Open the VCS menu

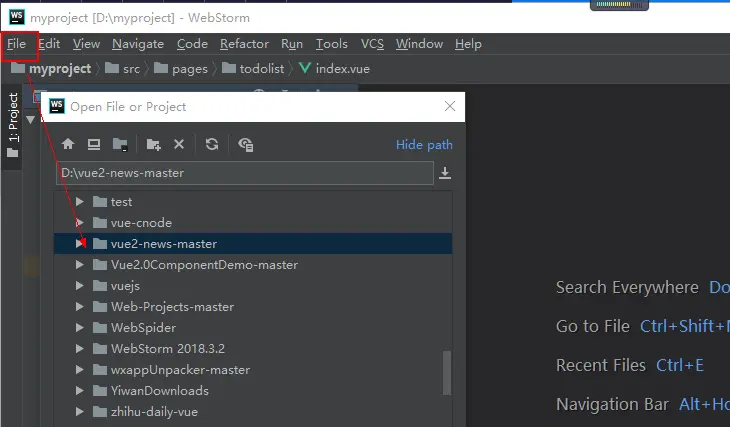pos(372,44)
